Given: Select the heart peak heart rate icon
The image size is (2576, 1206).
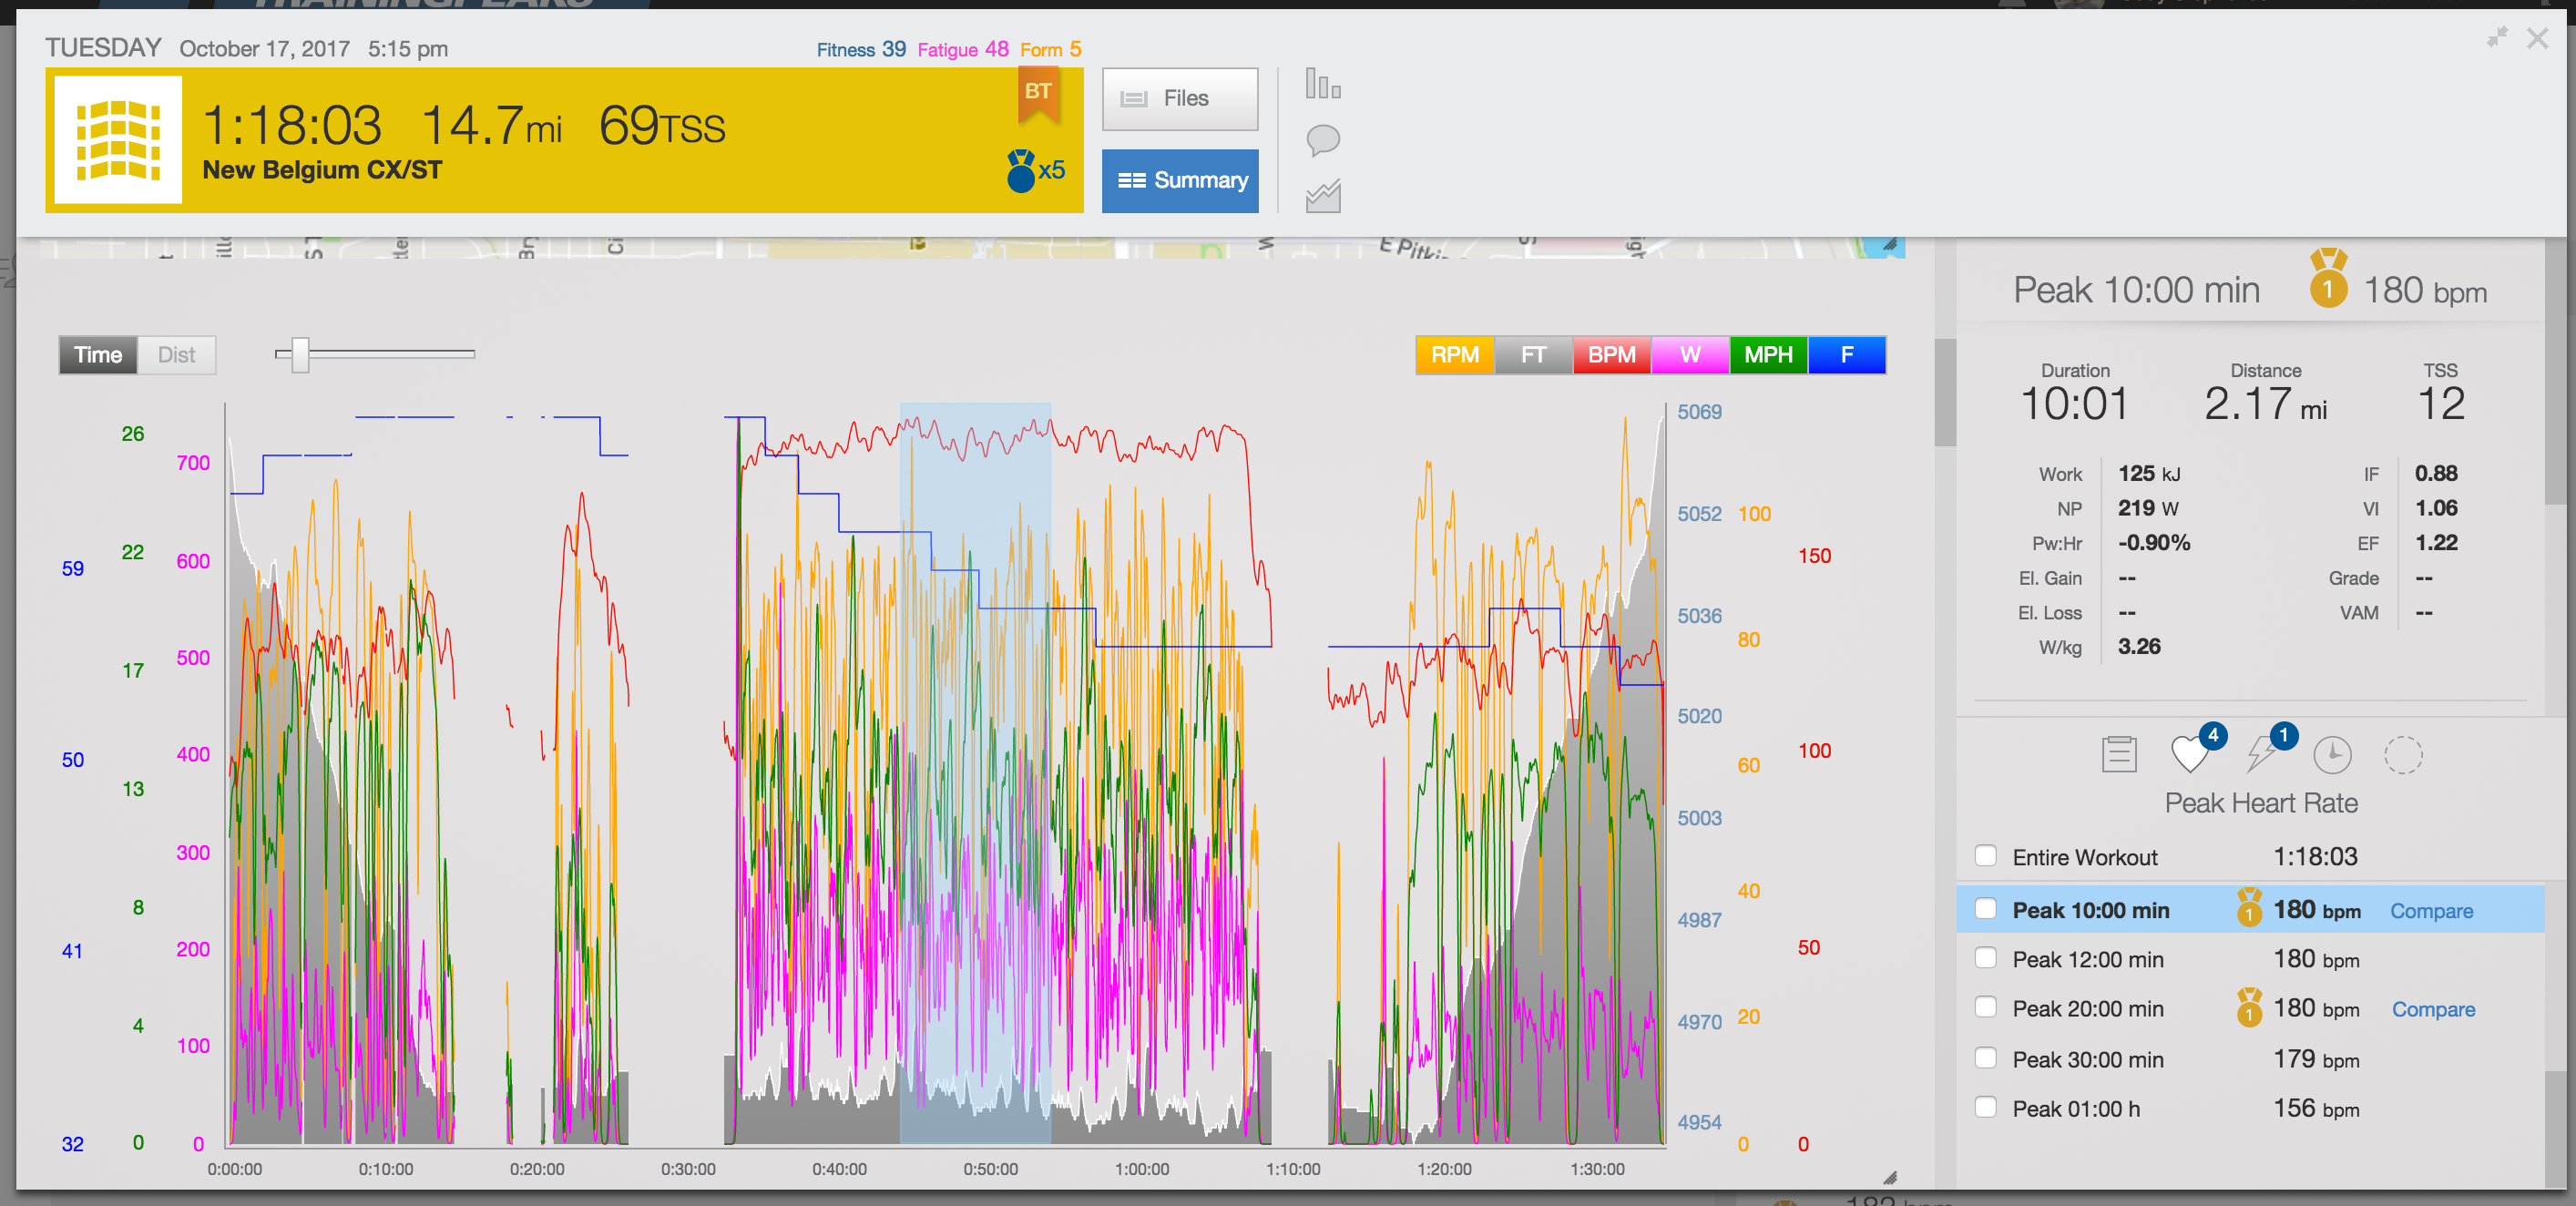Looking at the screenshot, I should click(x=2190, y=754).
